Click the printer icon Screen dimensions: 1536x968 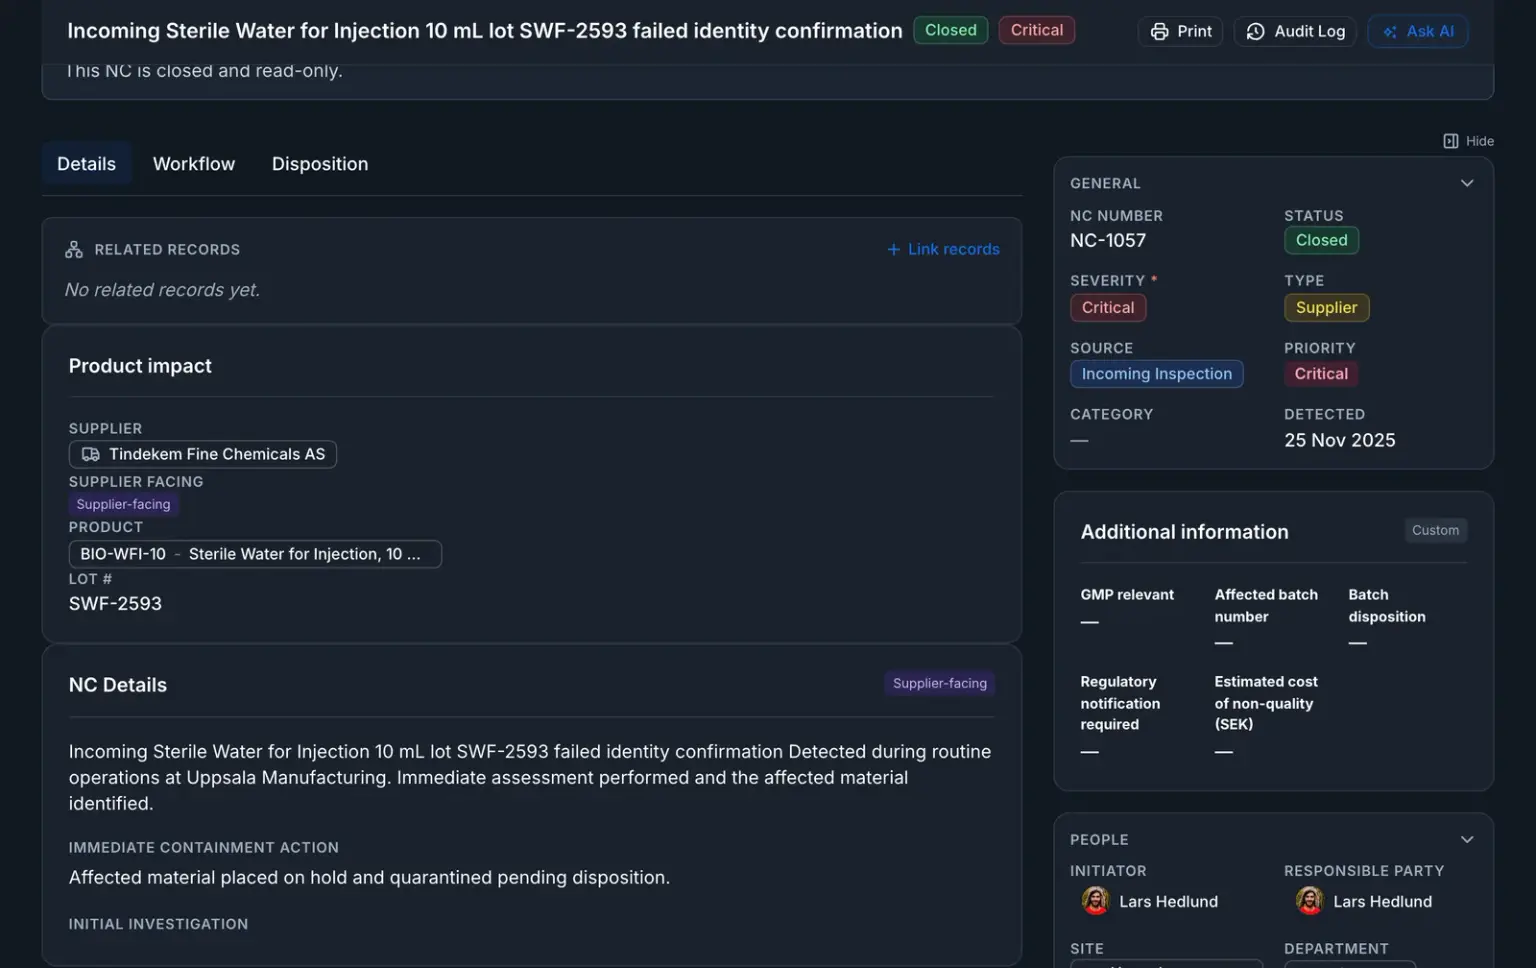1159,32
